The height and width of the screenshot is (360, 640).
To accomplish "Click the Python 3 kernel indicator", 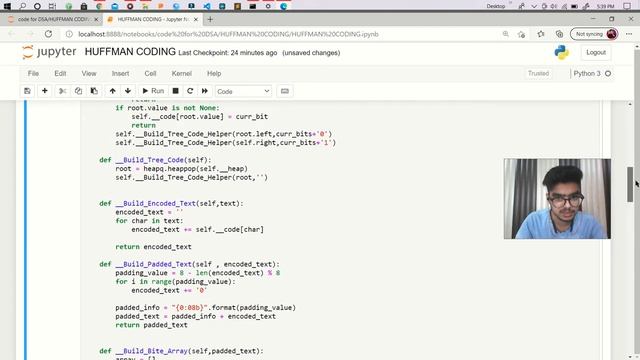I will coord(592,73).
